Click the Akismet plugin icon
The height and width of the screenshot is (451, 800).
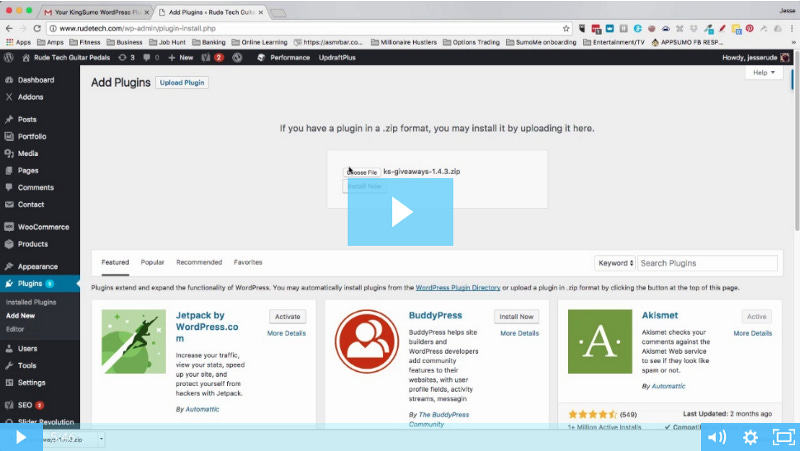[600, 341]
